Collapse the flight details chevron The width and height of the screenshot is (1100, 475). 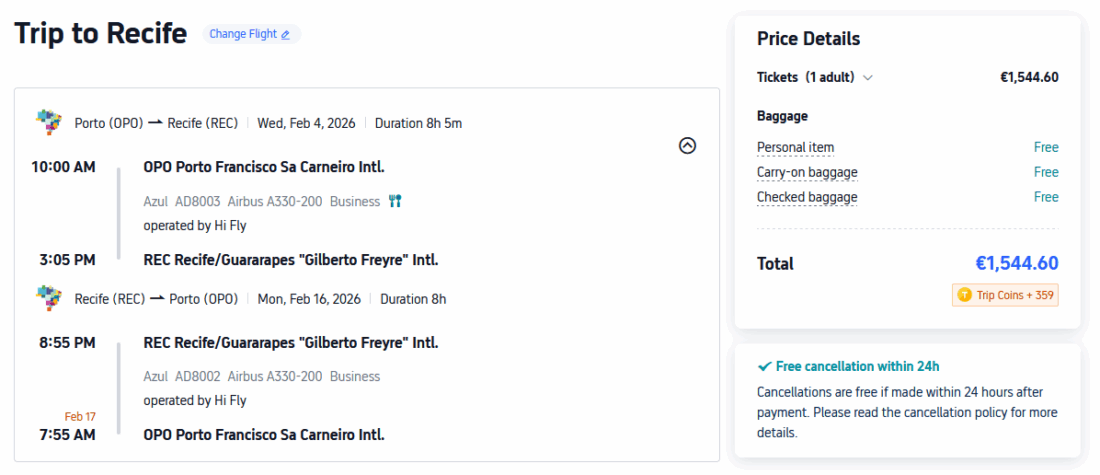687,145
